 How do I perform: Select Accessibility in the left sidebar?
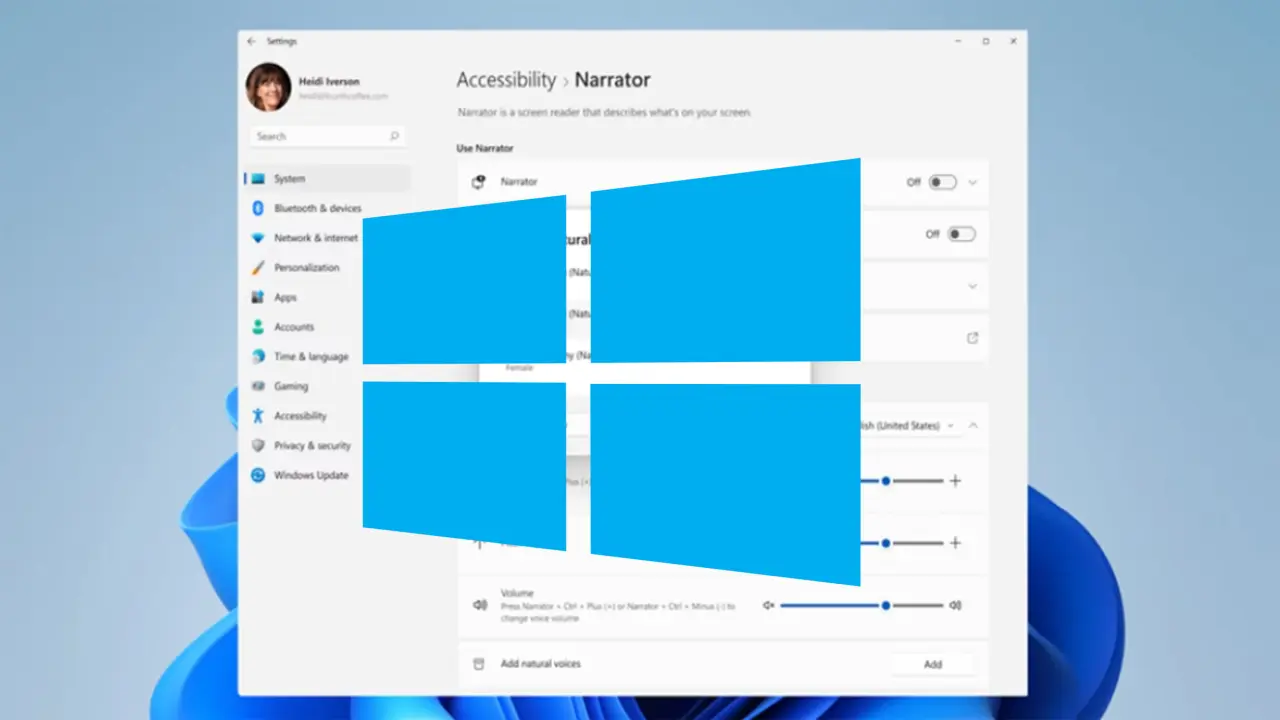300,416
